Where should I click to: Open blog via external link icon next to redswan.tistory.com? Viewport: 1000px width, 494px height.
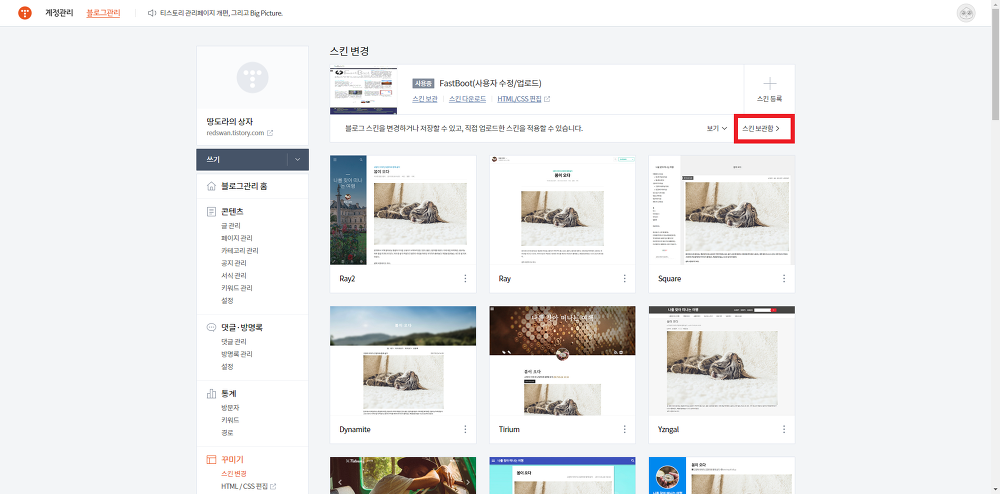[270, 133]
